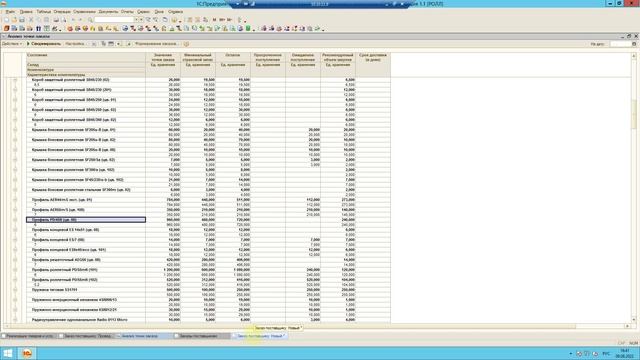640x360 pixels.
Task: Select the Пружина тяговая SS4701 row name
Action: point(54,290)
